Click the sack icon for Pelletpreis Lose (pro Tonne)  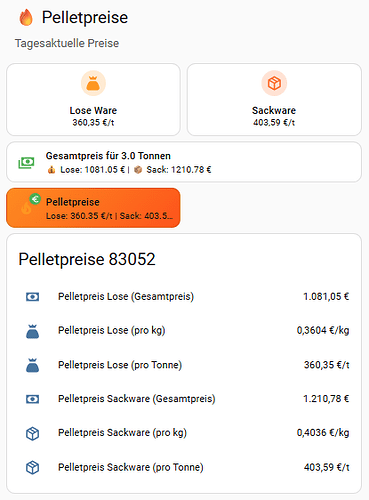[32, 365]
